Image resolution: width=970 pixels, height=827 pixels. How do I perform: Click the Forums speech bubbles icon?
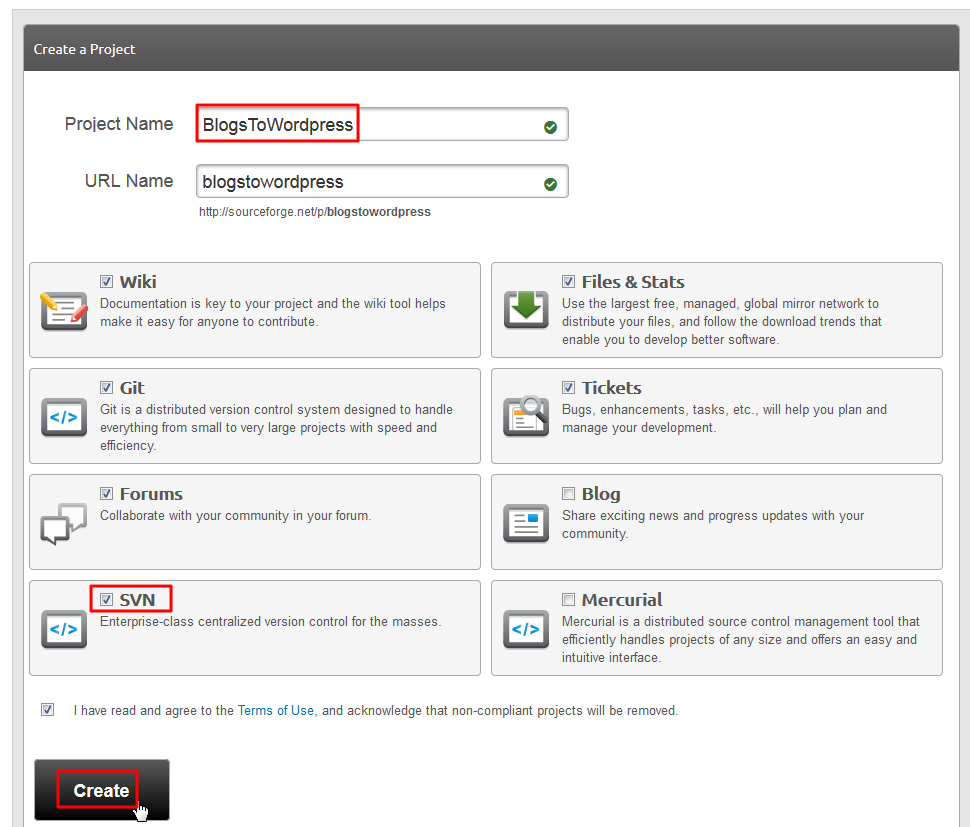pyautogui.click(x=64, y=523)
